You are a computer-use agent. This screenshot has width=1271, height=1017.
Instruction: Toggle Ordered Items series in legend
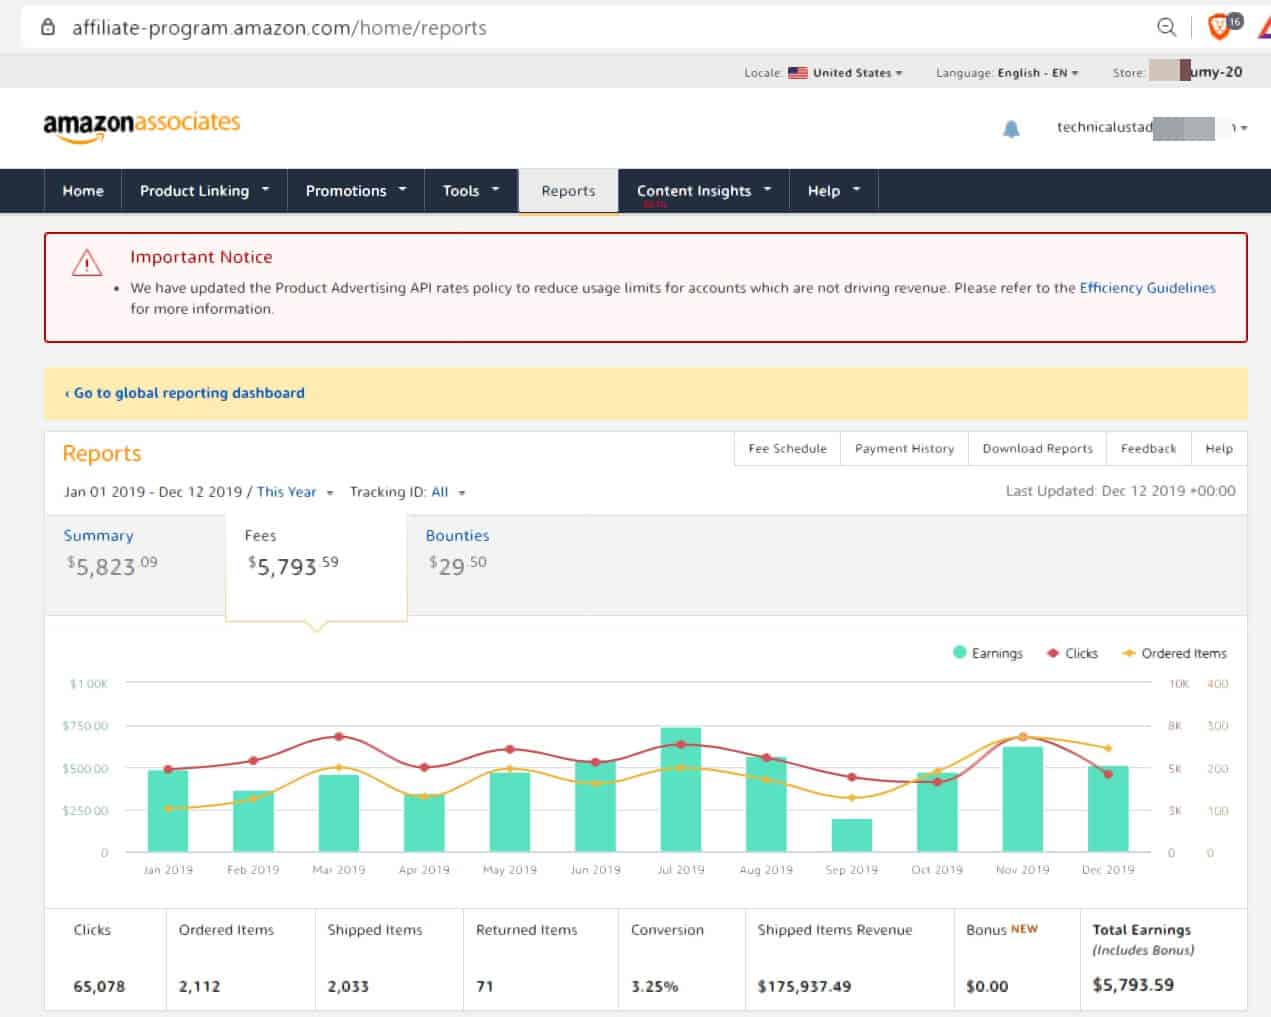1174,653
